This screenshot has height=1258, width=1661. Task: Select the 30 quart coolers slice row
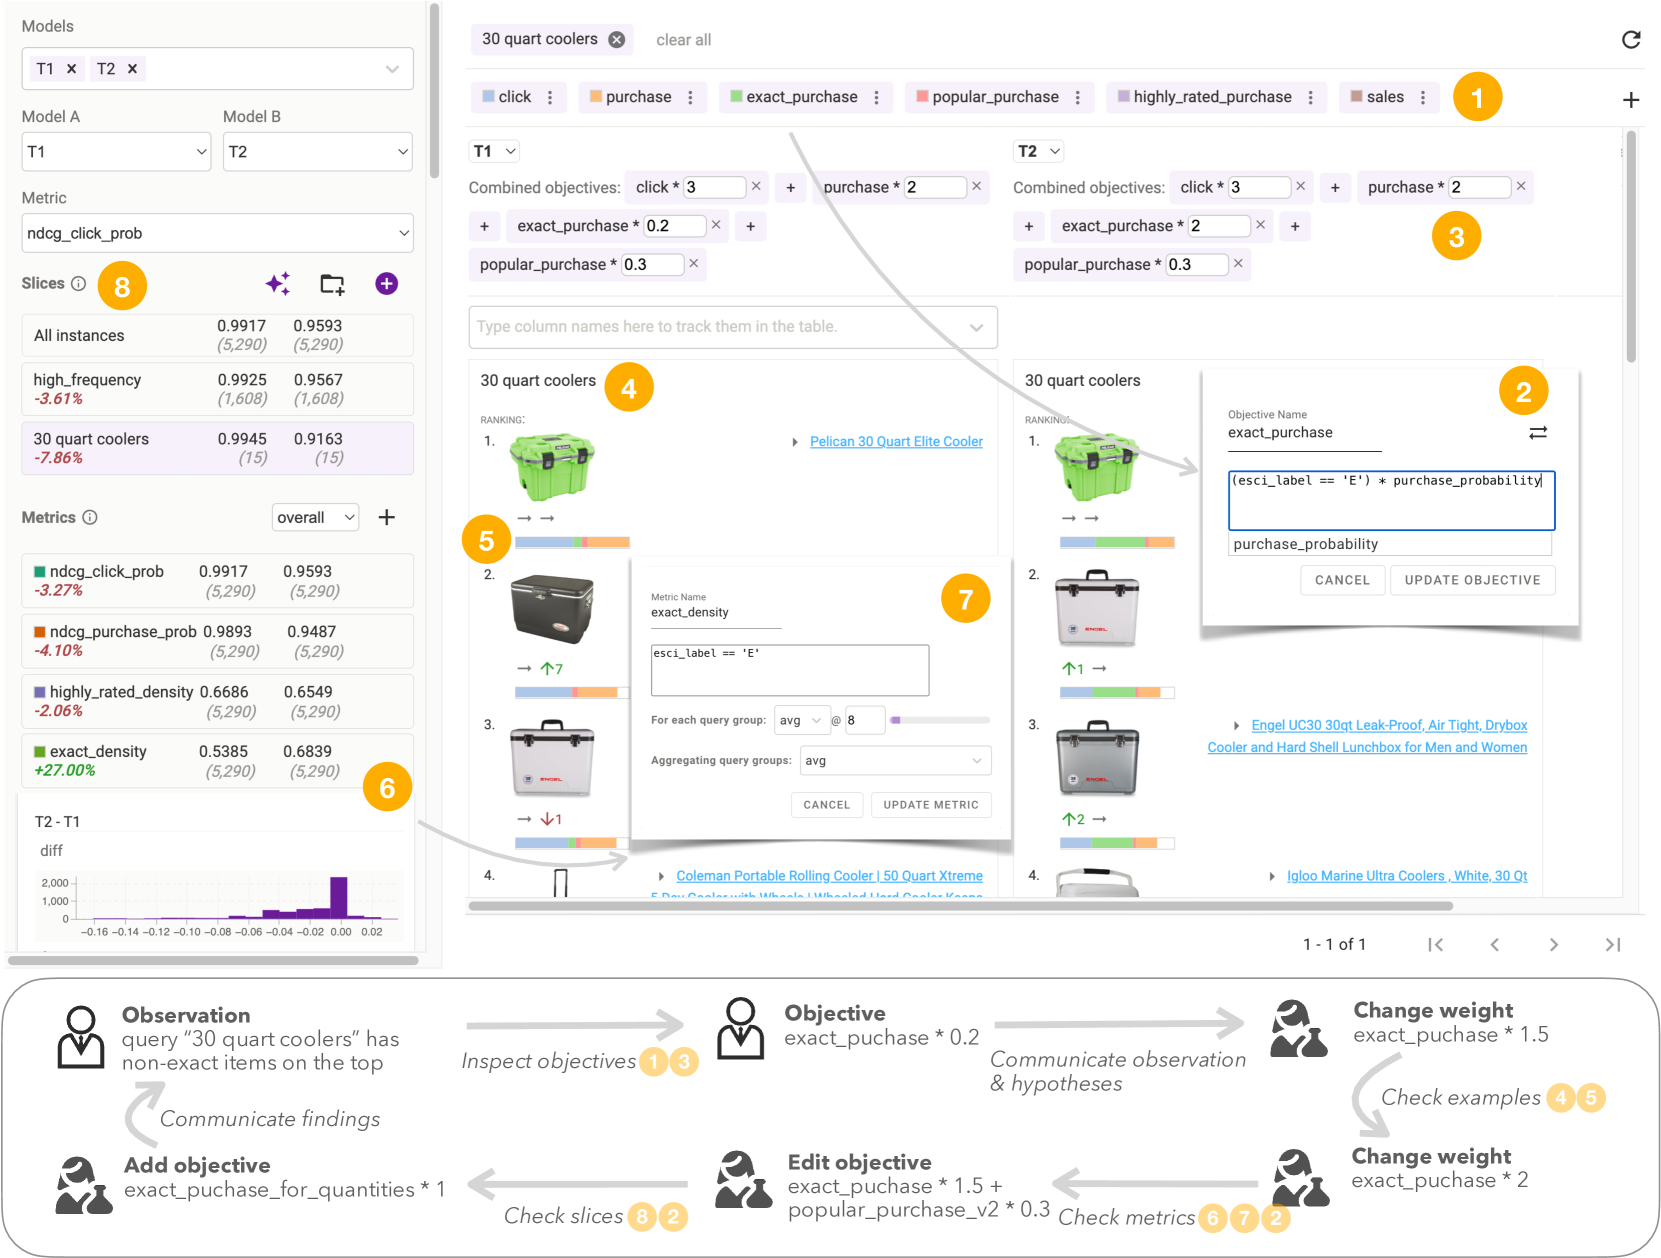217,448
